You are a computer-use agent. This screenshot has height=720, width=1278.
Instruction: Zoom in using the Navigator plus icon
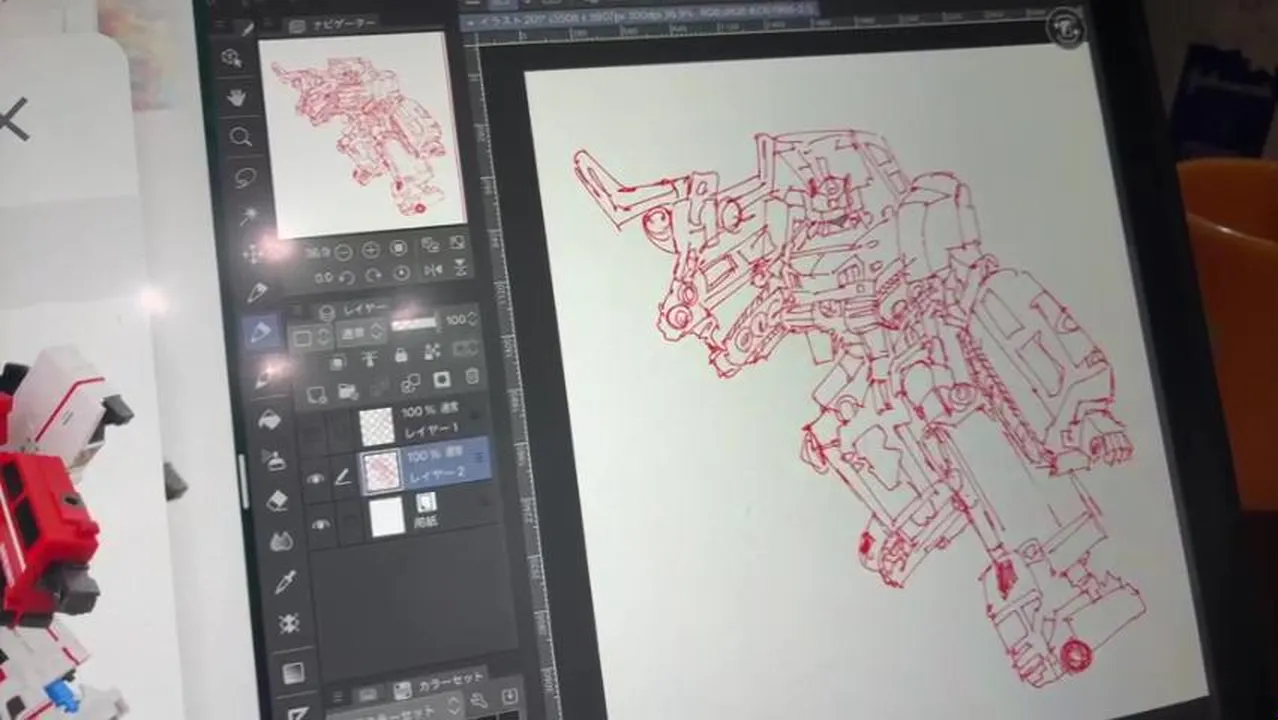tap(371, 250)
